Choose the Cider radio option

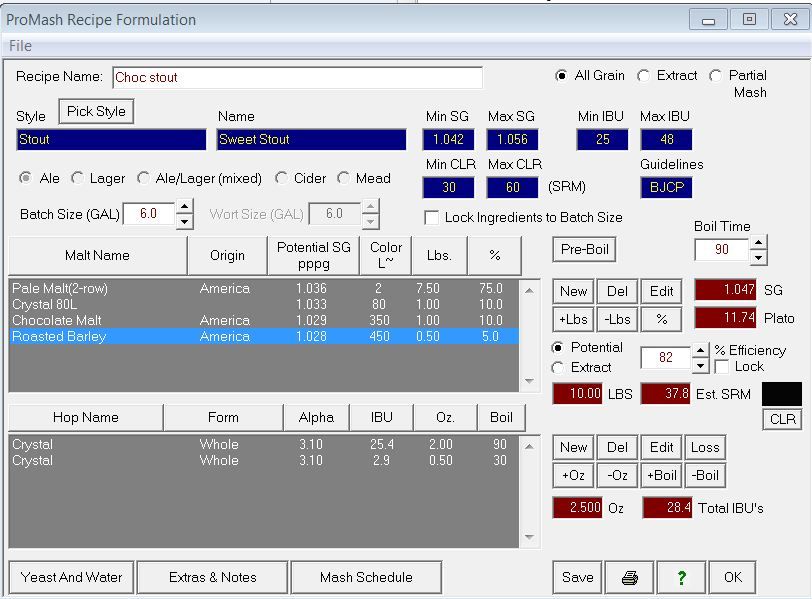281,178
